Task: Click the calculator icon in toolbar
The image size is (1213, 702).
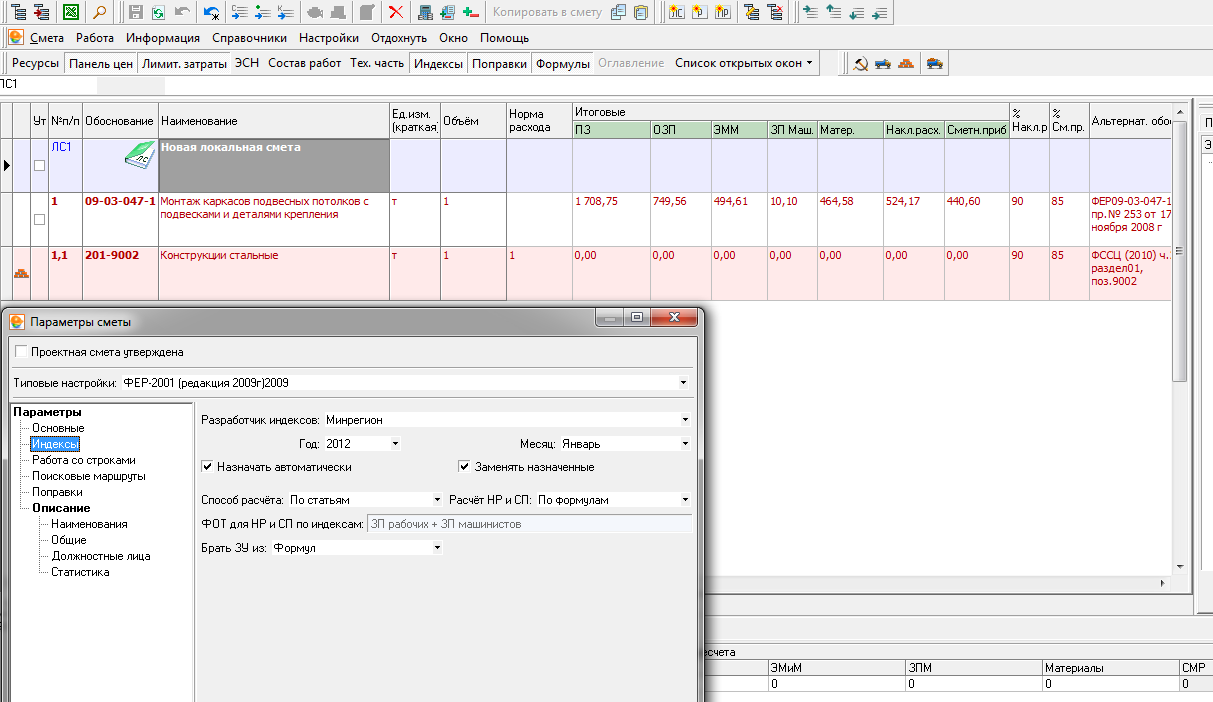Action: 424,12
